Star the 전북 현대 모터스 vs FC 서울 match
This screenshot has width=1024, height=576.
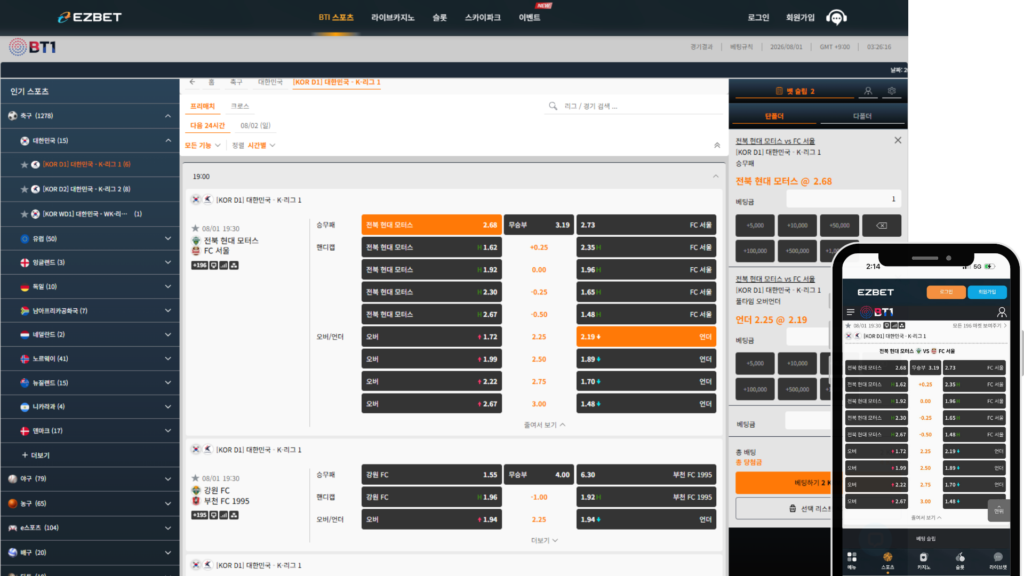[195, 229]
